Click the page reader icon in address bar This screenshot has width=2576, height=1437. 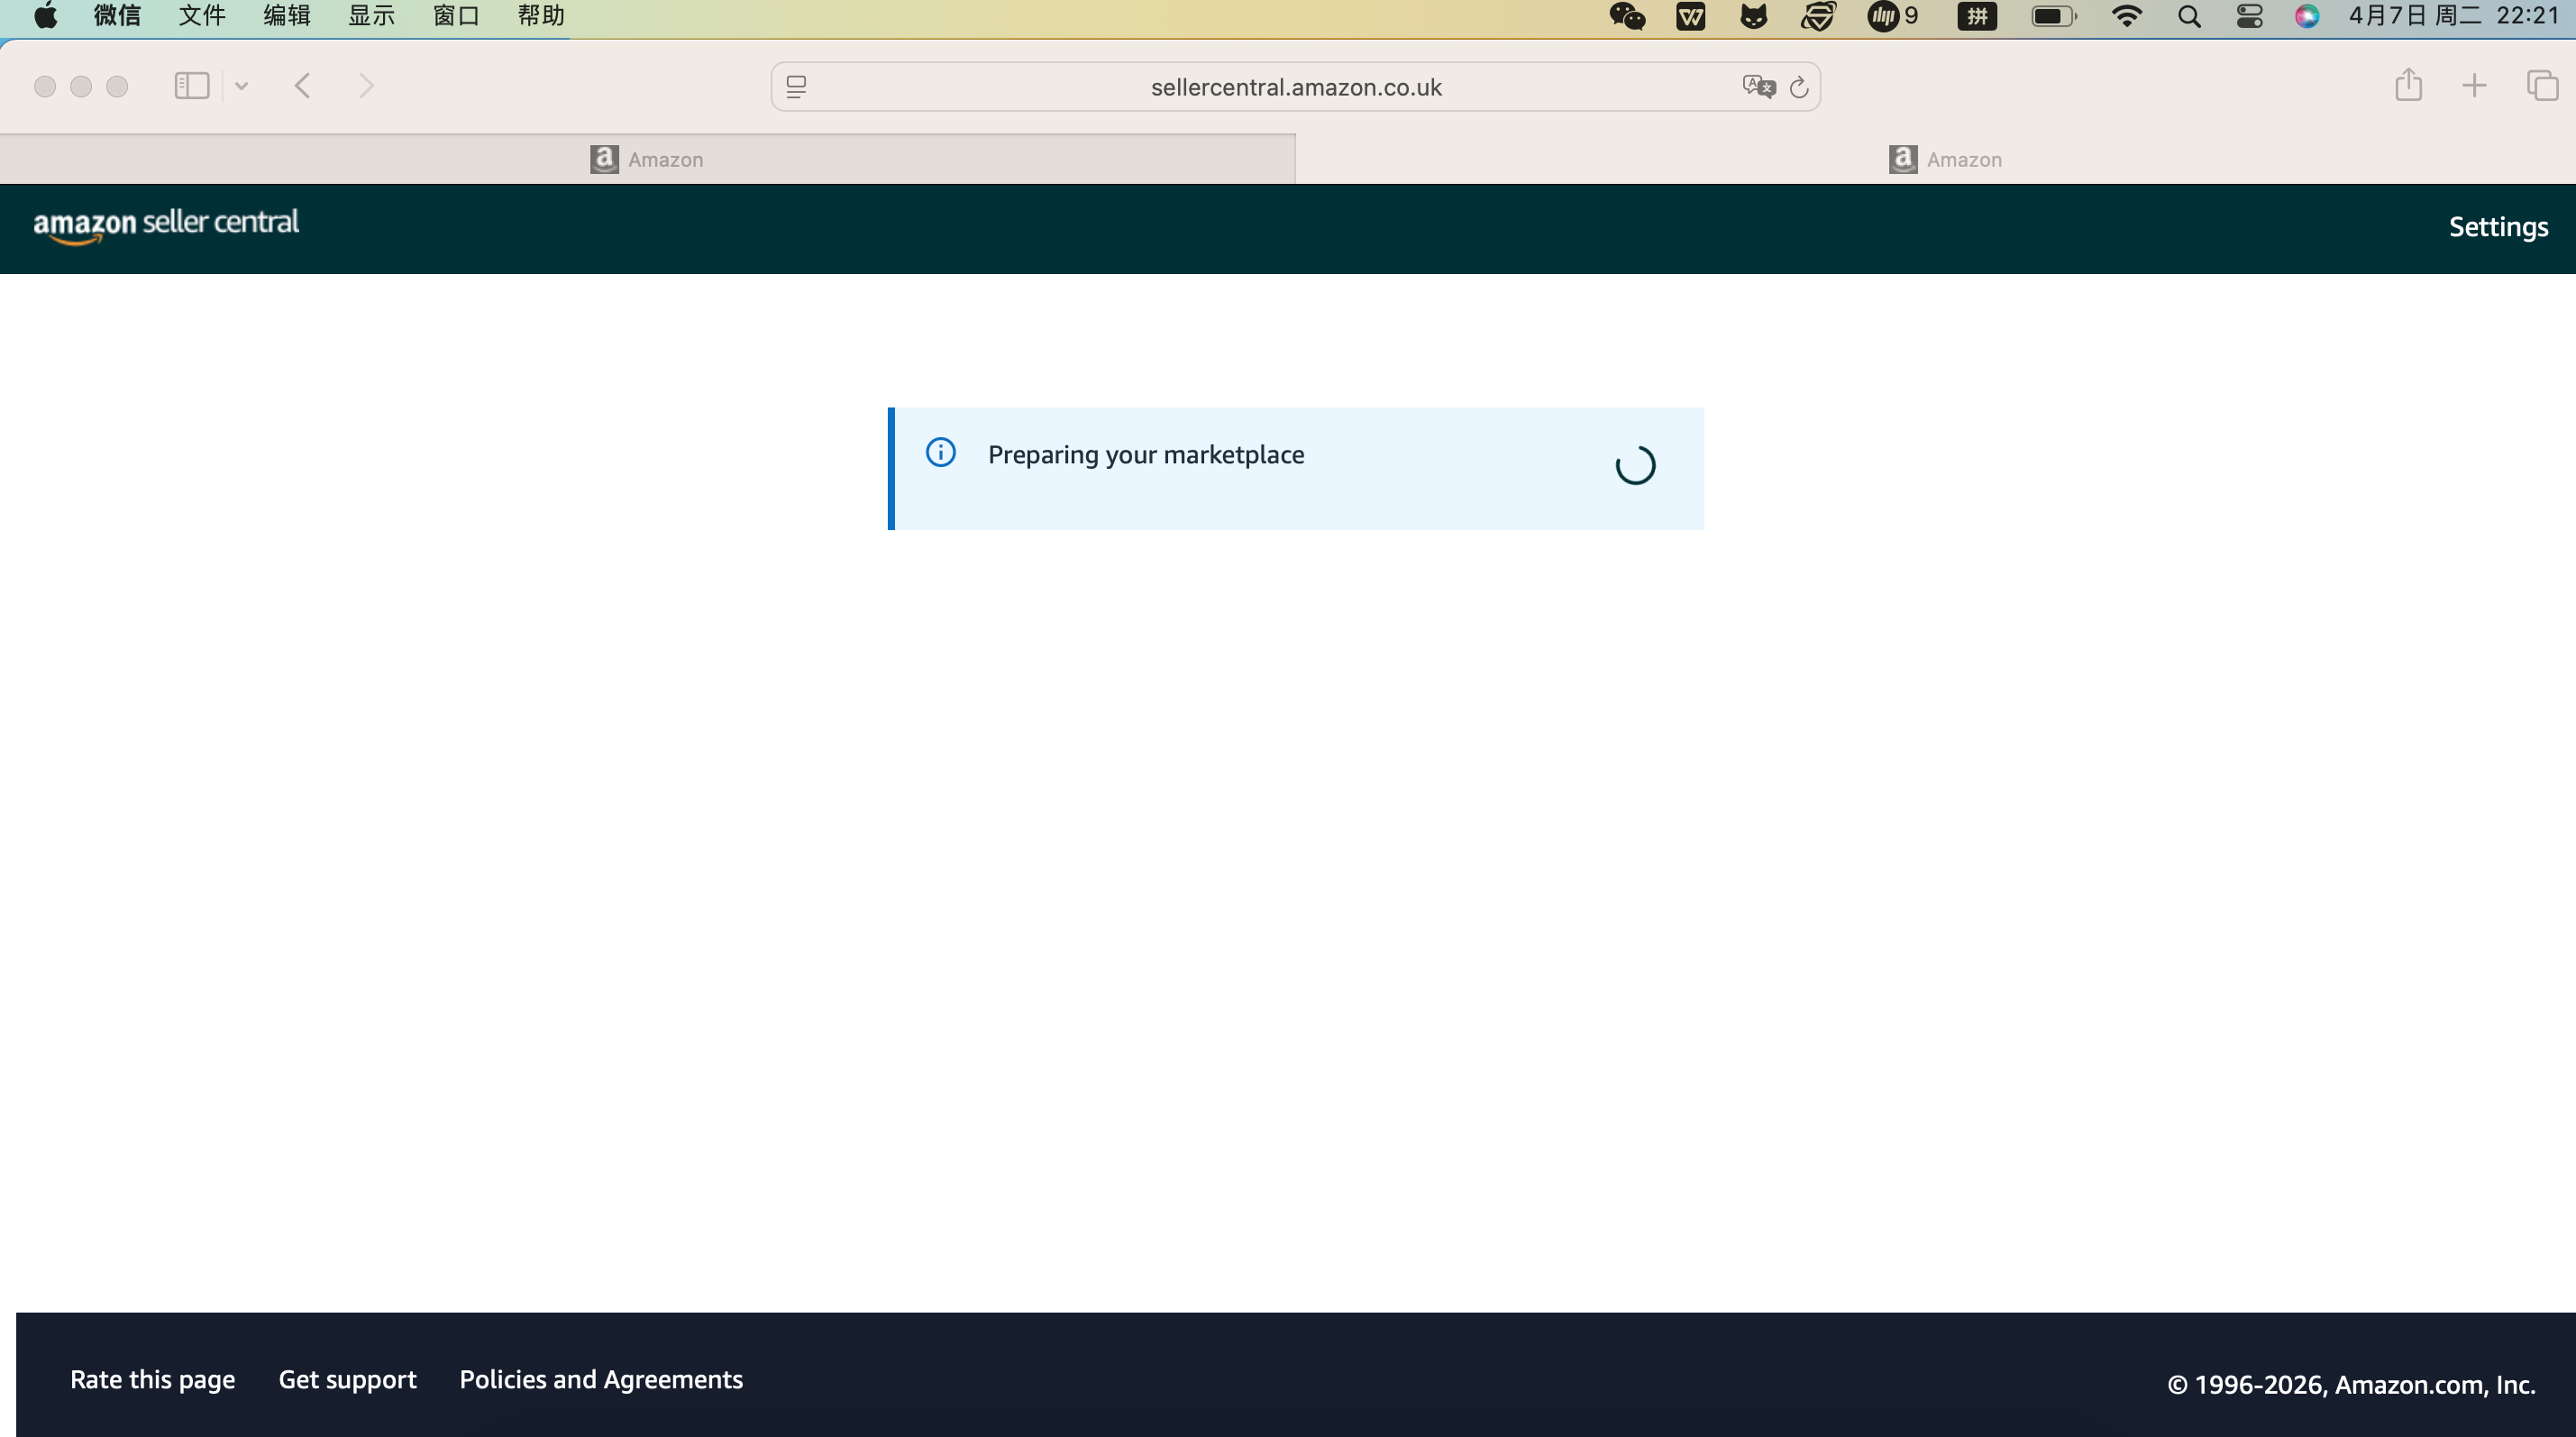(x=796, y=87)
